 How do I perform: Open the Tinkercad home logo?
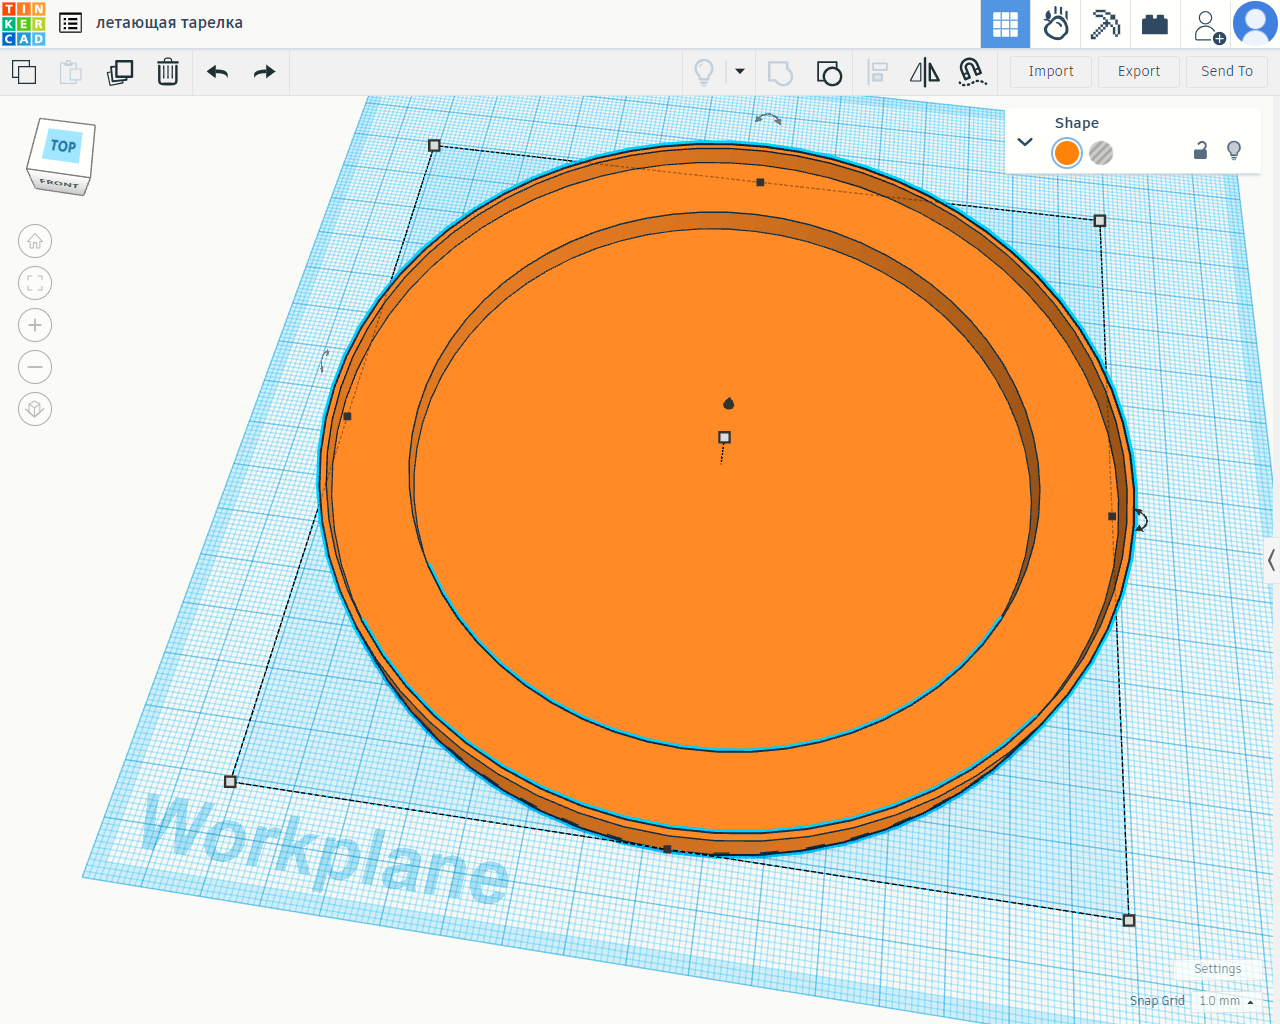(x=24, y=24)
